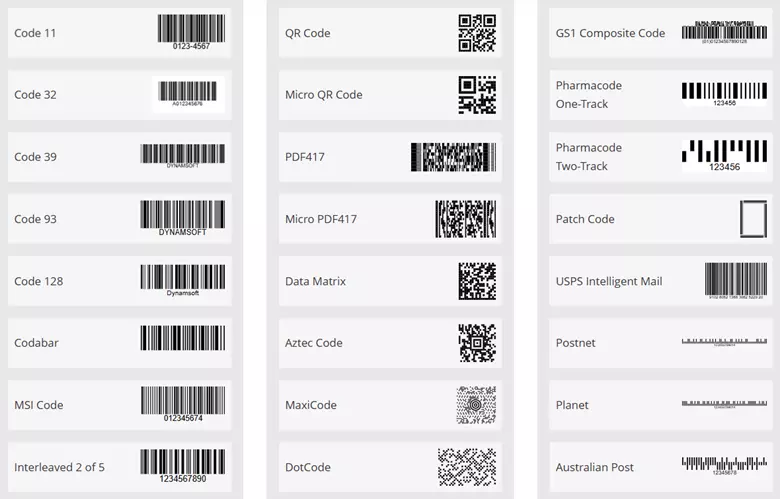780x499 pixels.
Task: Click the PDF417 barcode image
Action: [453, 157]
